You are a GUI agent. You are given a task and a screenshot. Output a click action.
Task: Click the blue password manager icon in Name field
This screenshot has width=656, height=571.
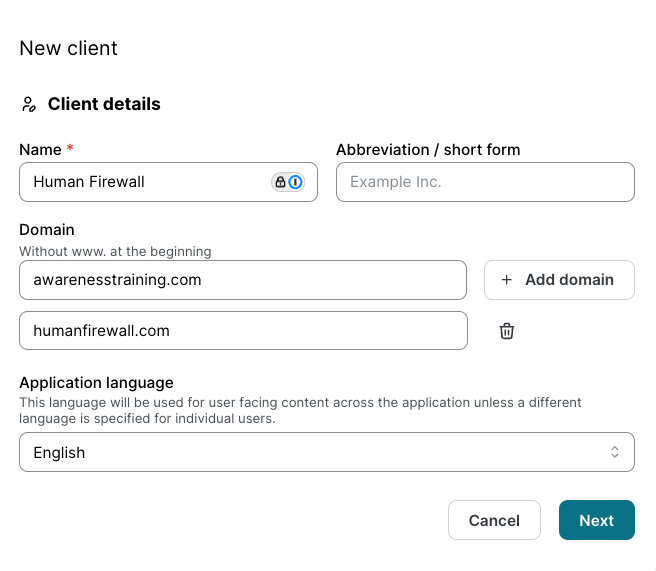(295, 182)
